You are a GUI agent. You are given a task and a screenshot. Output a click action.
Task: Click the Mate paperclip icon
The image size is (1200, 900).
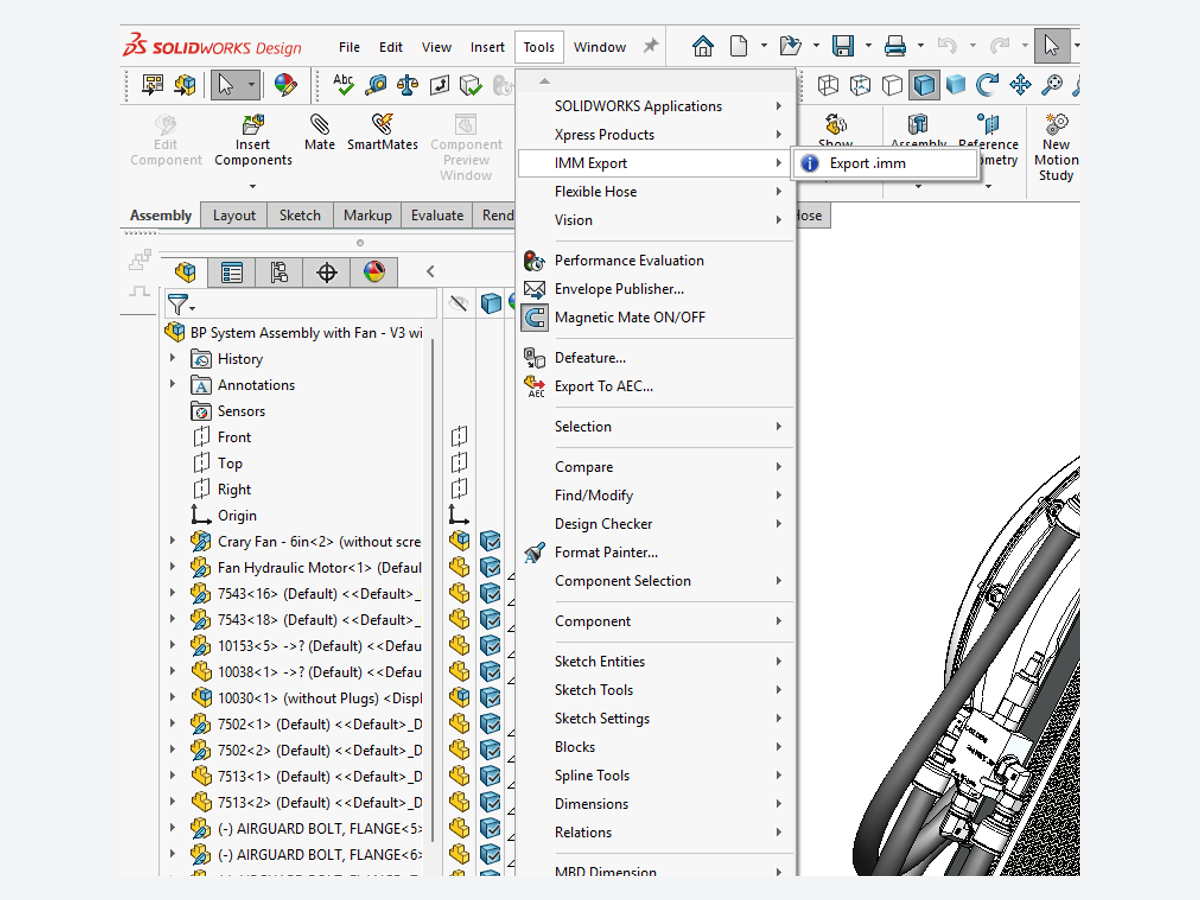pyautogui.click(x=320, y=124)
